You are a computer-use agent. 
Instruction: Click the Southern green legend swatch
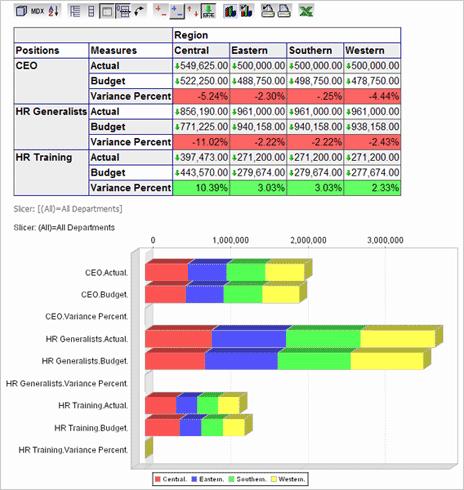coord(232,479)
